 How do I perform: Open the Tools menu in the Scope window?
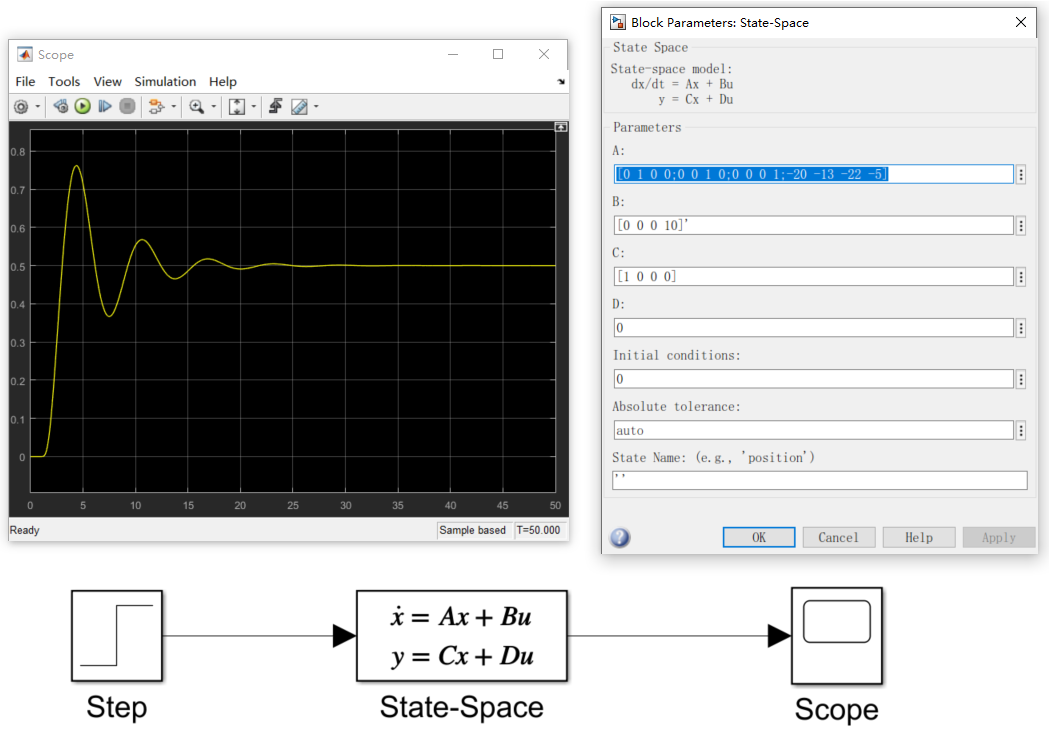[64, 81]
